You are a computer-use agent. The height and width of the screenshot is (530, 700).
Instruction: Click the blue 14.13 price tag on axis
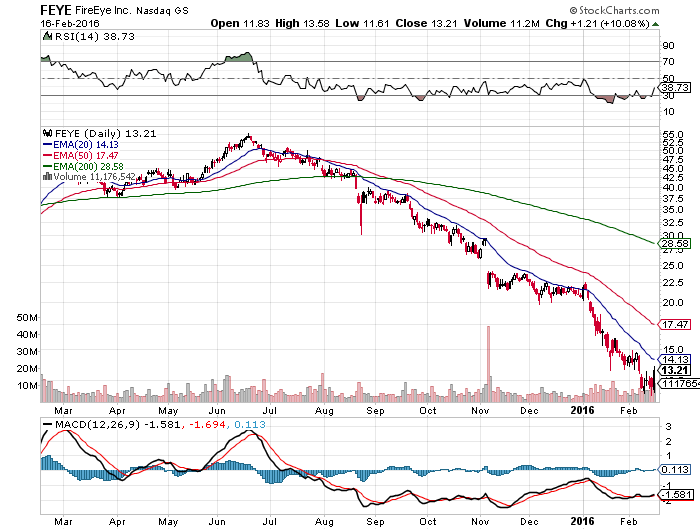(675, 359)
